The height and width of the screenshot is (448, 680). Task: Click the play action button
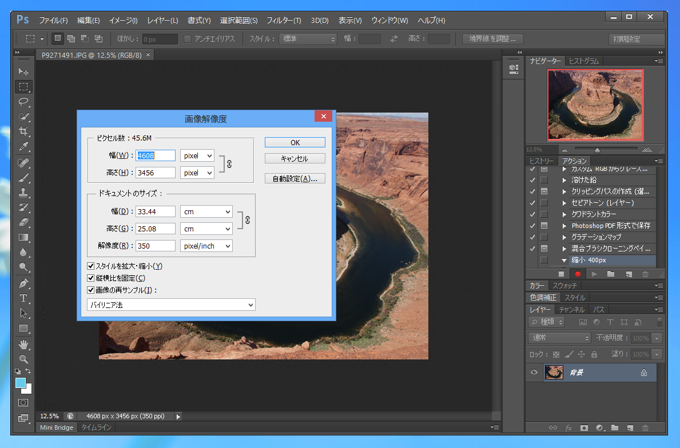(594, 274)
